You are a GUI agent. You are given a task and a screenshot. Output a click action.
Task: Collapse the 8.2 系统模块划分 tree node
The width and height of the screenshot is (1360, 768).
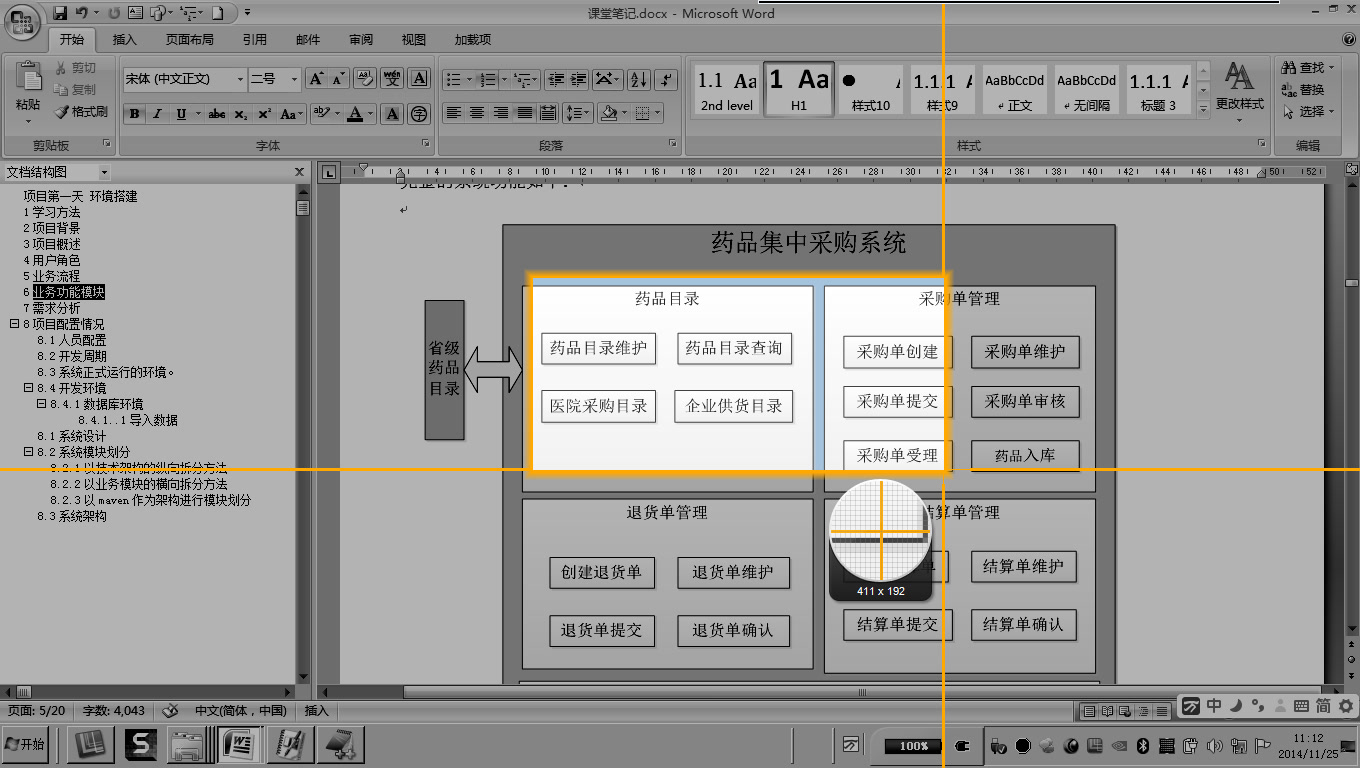[28, 452]
